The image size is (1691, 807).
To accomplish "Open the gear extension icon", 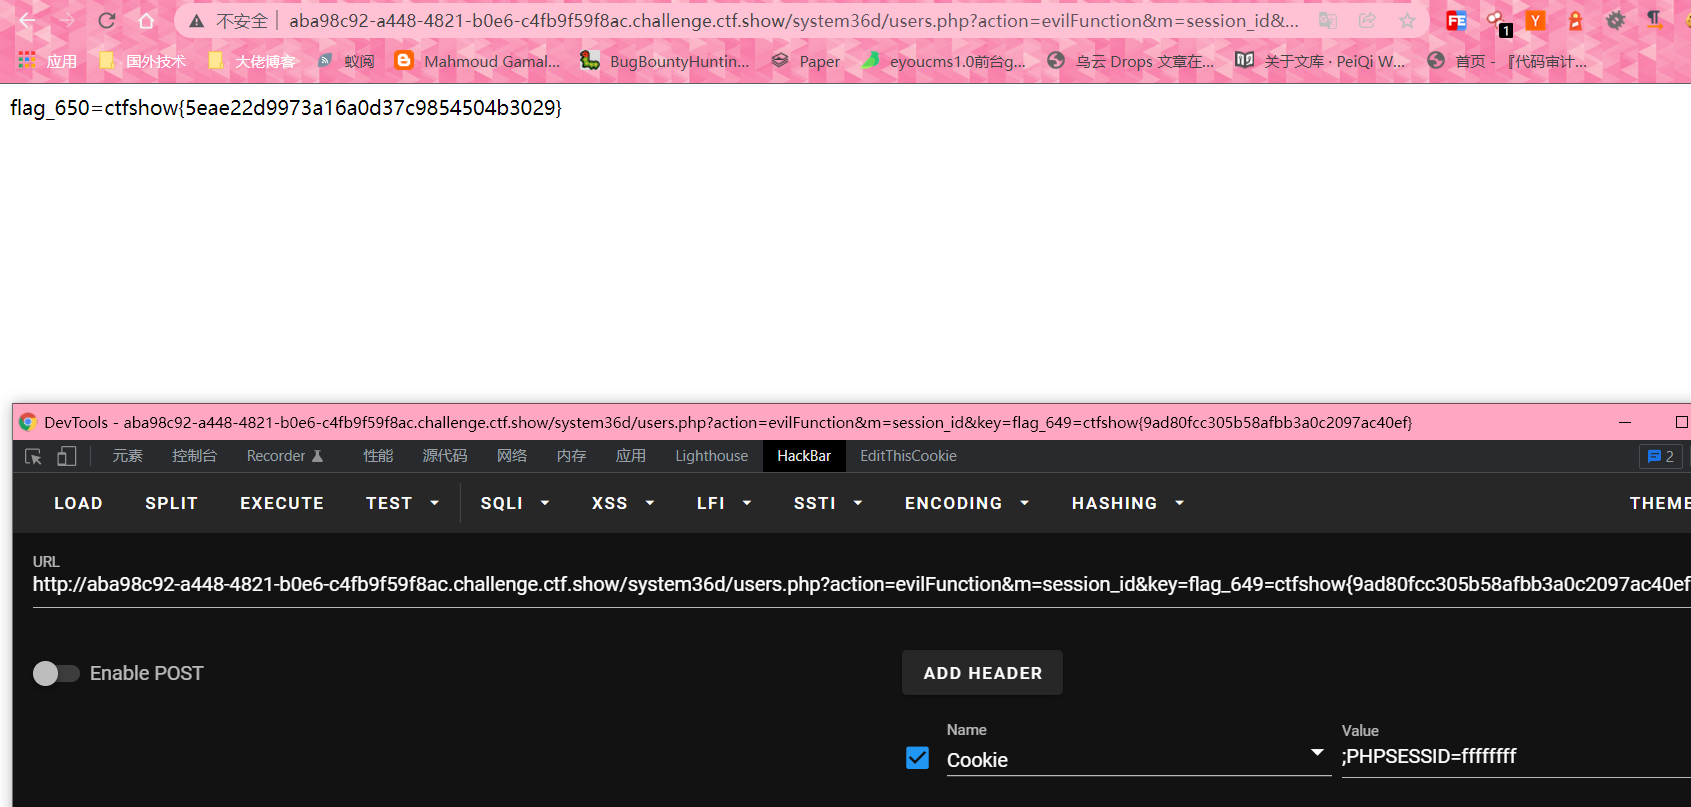I will coord(1615,20).
